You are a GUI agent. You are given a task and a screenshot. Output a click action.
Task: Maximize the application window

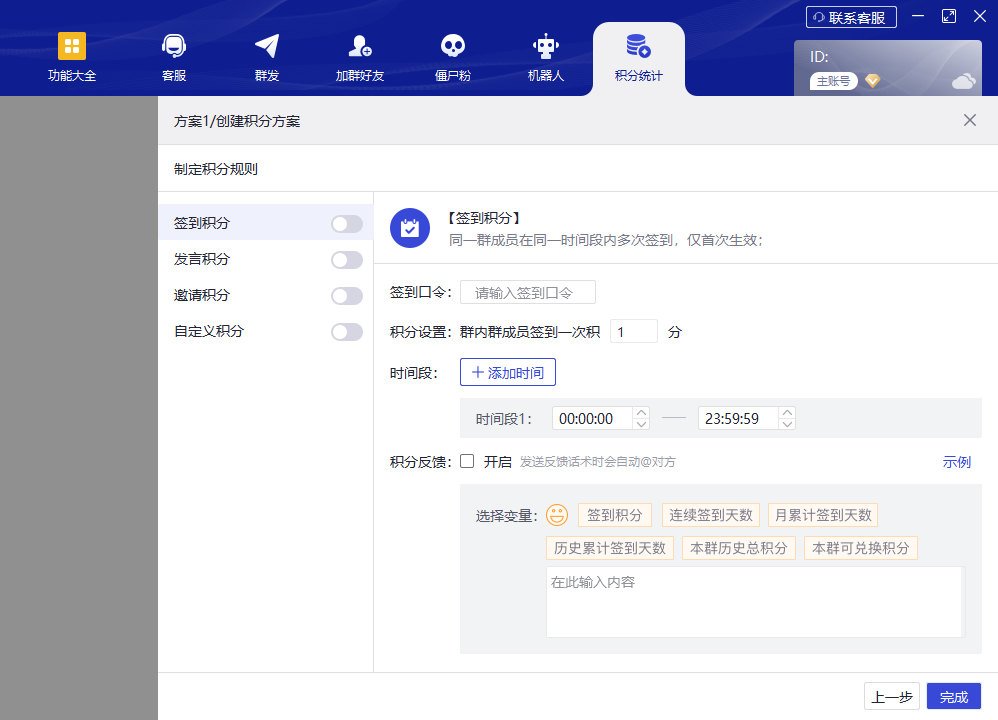pos(949,16)
